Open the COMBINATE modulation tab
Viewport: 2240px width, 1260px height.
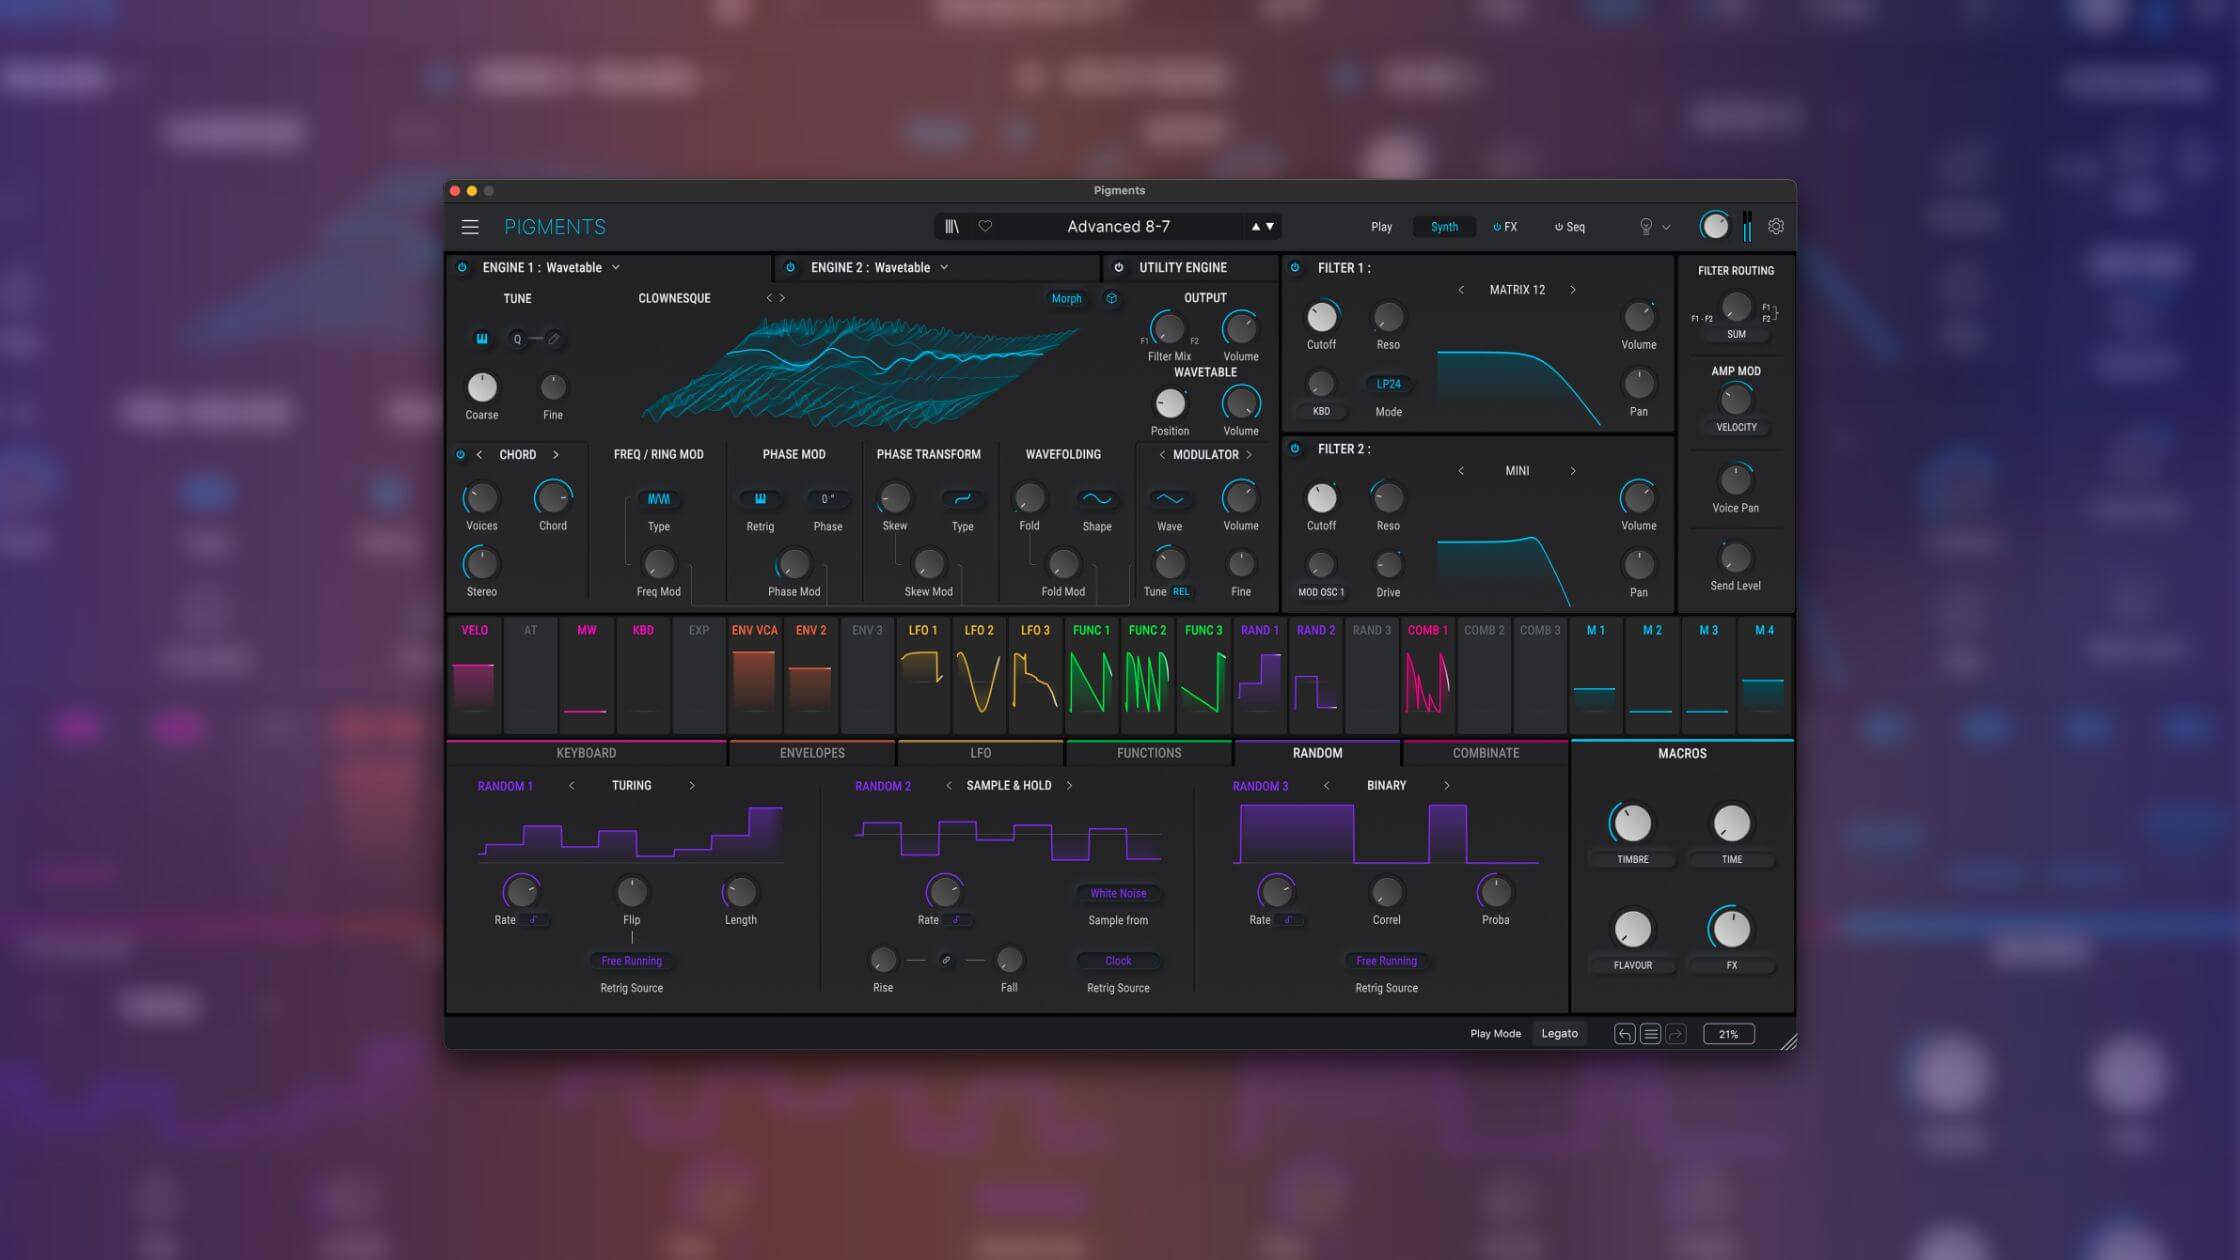pos(1485,753)
